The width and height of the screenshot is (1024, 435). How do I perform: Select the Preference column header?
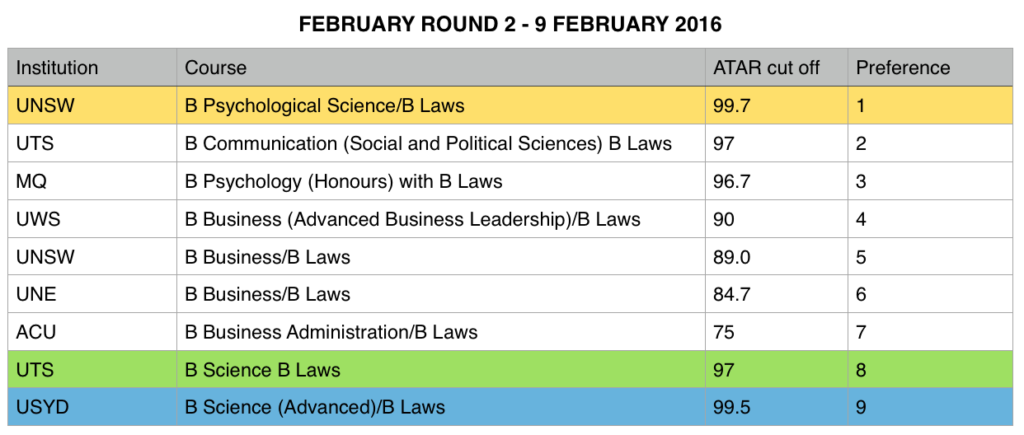903,68
